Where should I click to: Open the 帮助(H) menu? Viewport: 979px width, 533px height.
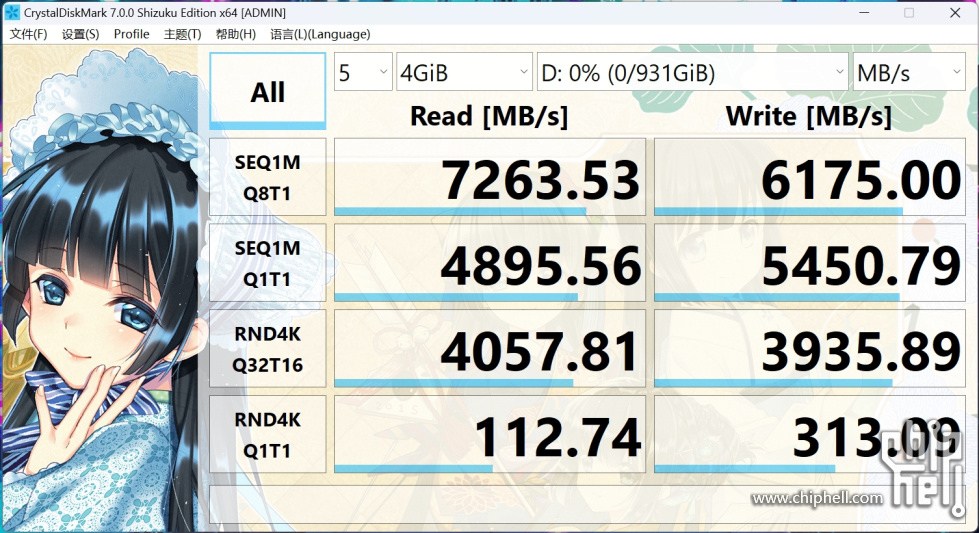[x=235, y=34]
